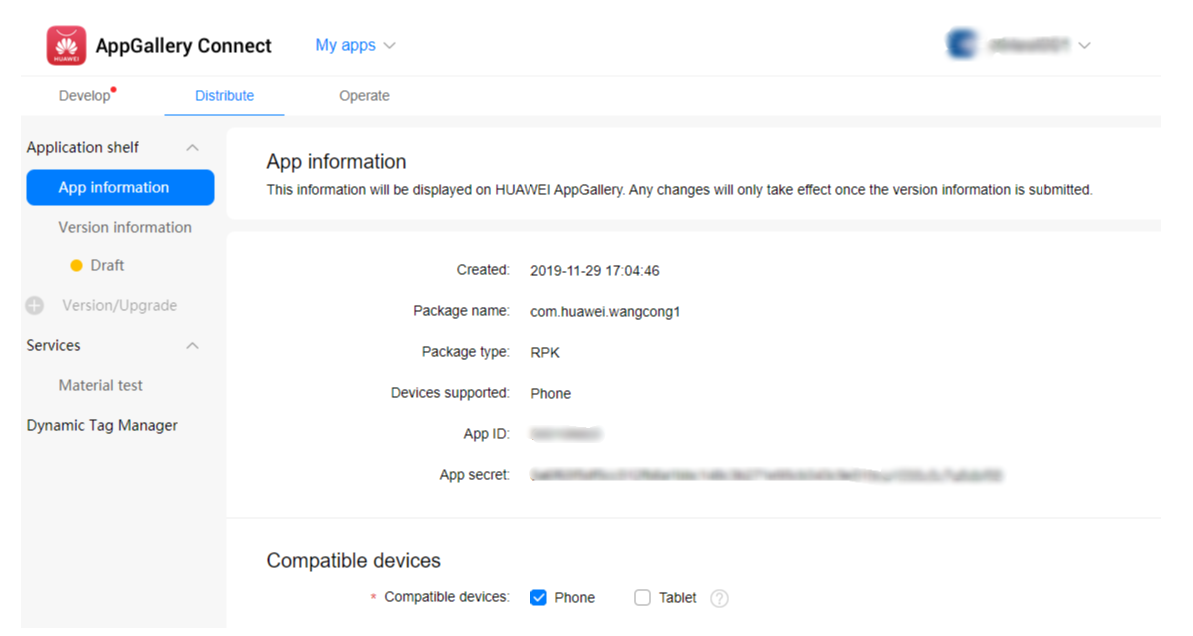Click the Compatible devices heading
The height and width of the screenshot is (636, 1193).
(x=353, y=561)
